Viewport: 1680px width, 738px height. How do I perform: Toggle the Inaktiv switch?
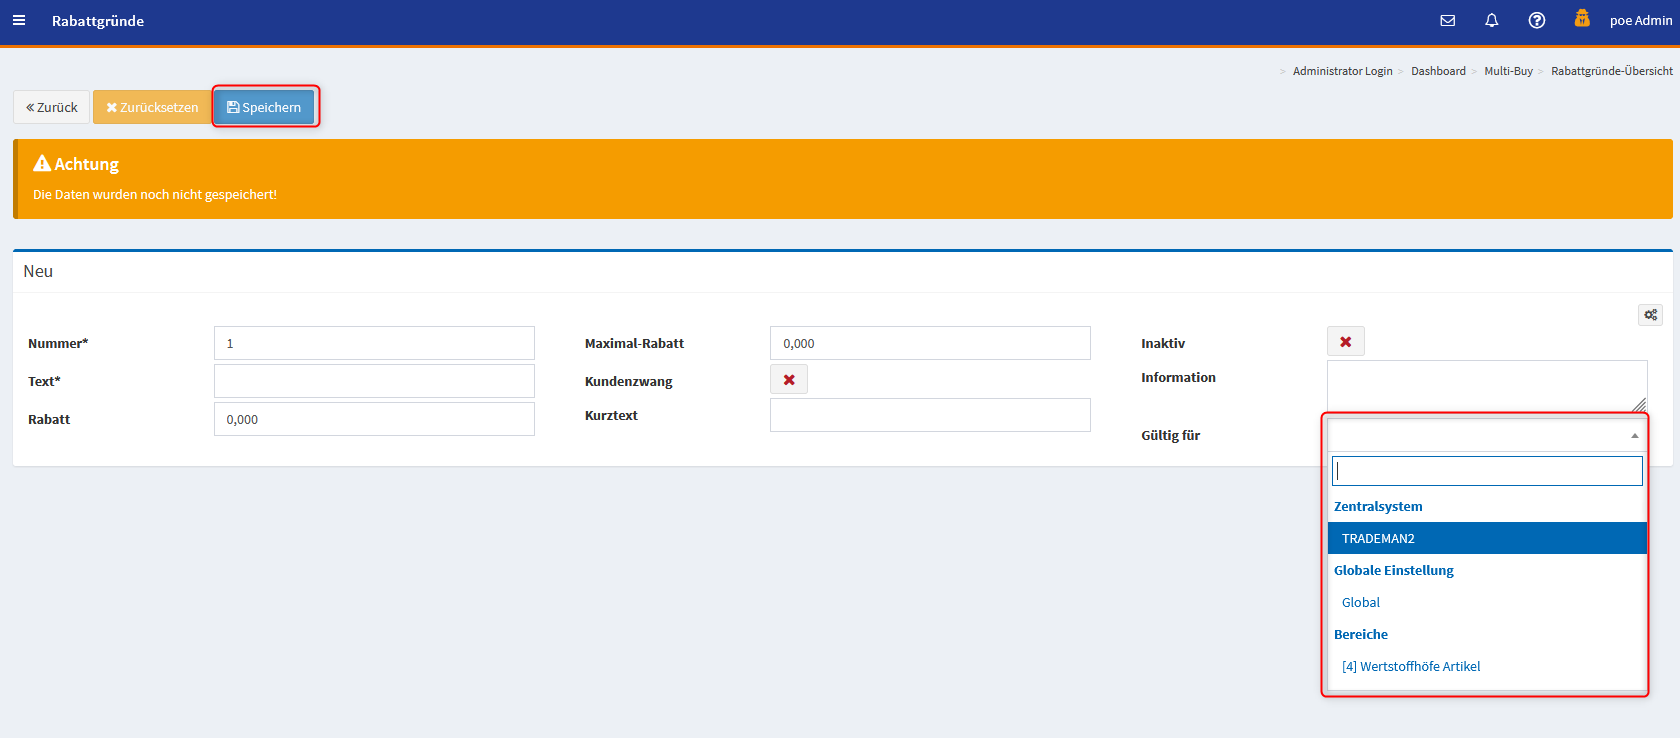tap(1345, 342)
